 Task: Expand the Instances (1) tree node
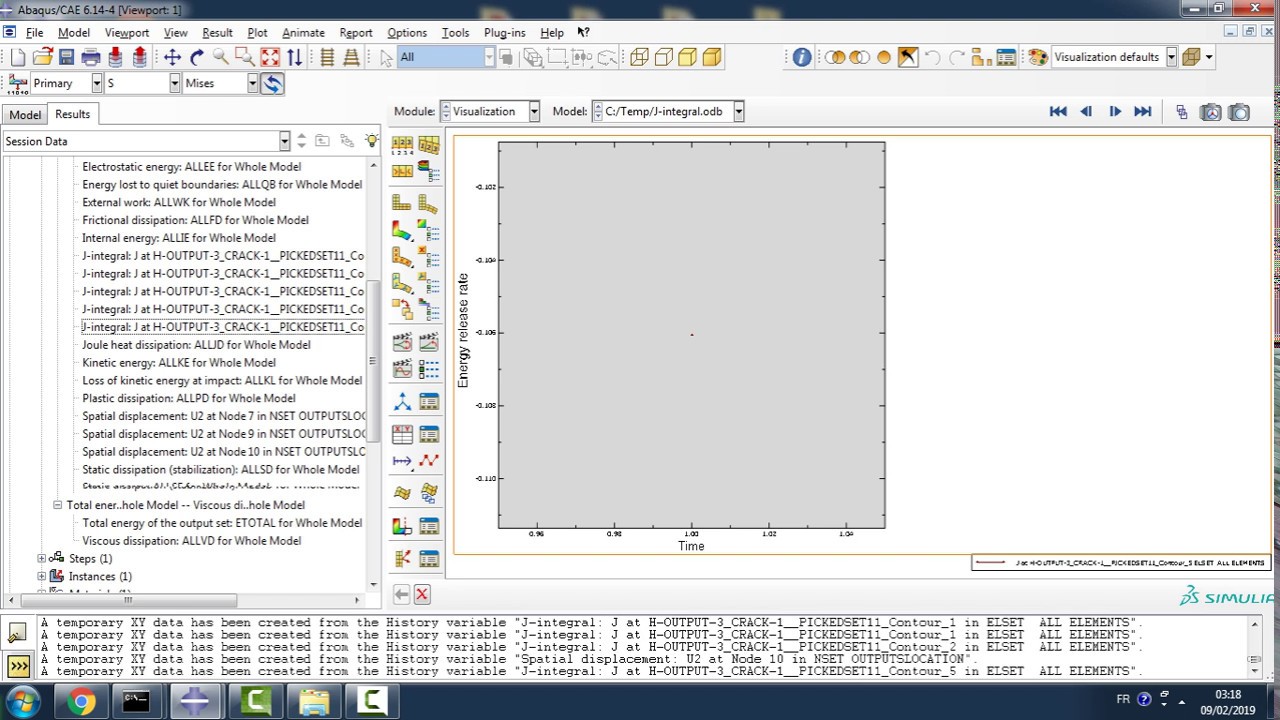pos(42,577)
